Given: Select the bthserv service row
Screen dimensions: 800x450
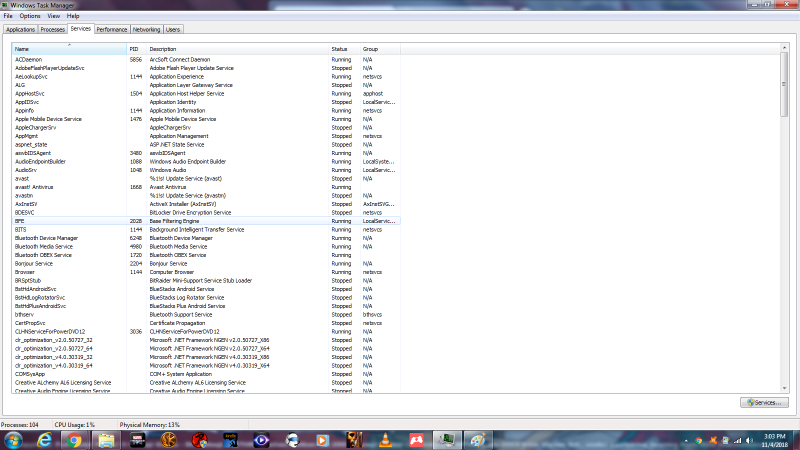Looking at the screenshot, I should coord(206,315).
